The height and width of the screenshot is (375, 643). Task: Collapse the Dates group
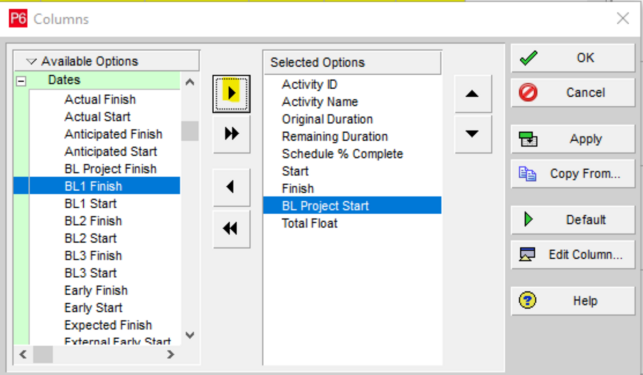21,81
